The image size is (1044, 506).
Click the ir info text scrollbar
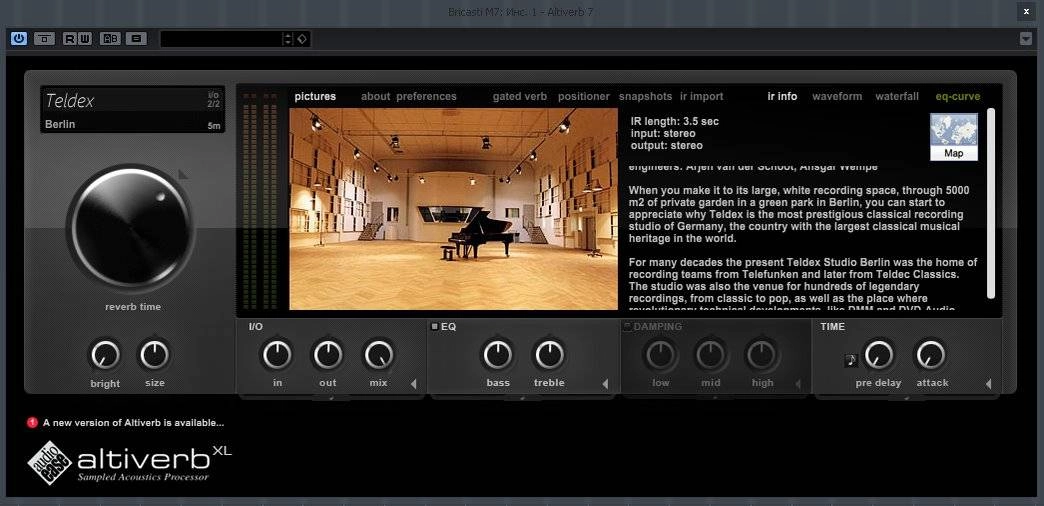point(990,203)
